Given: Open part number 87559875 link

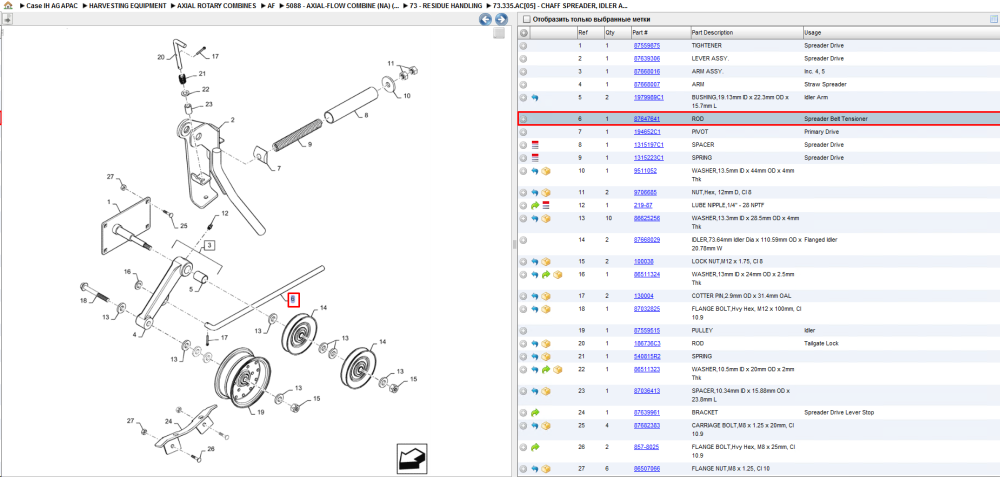Looking at the screenshot, I should (x=646, y=46).
